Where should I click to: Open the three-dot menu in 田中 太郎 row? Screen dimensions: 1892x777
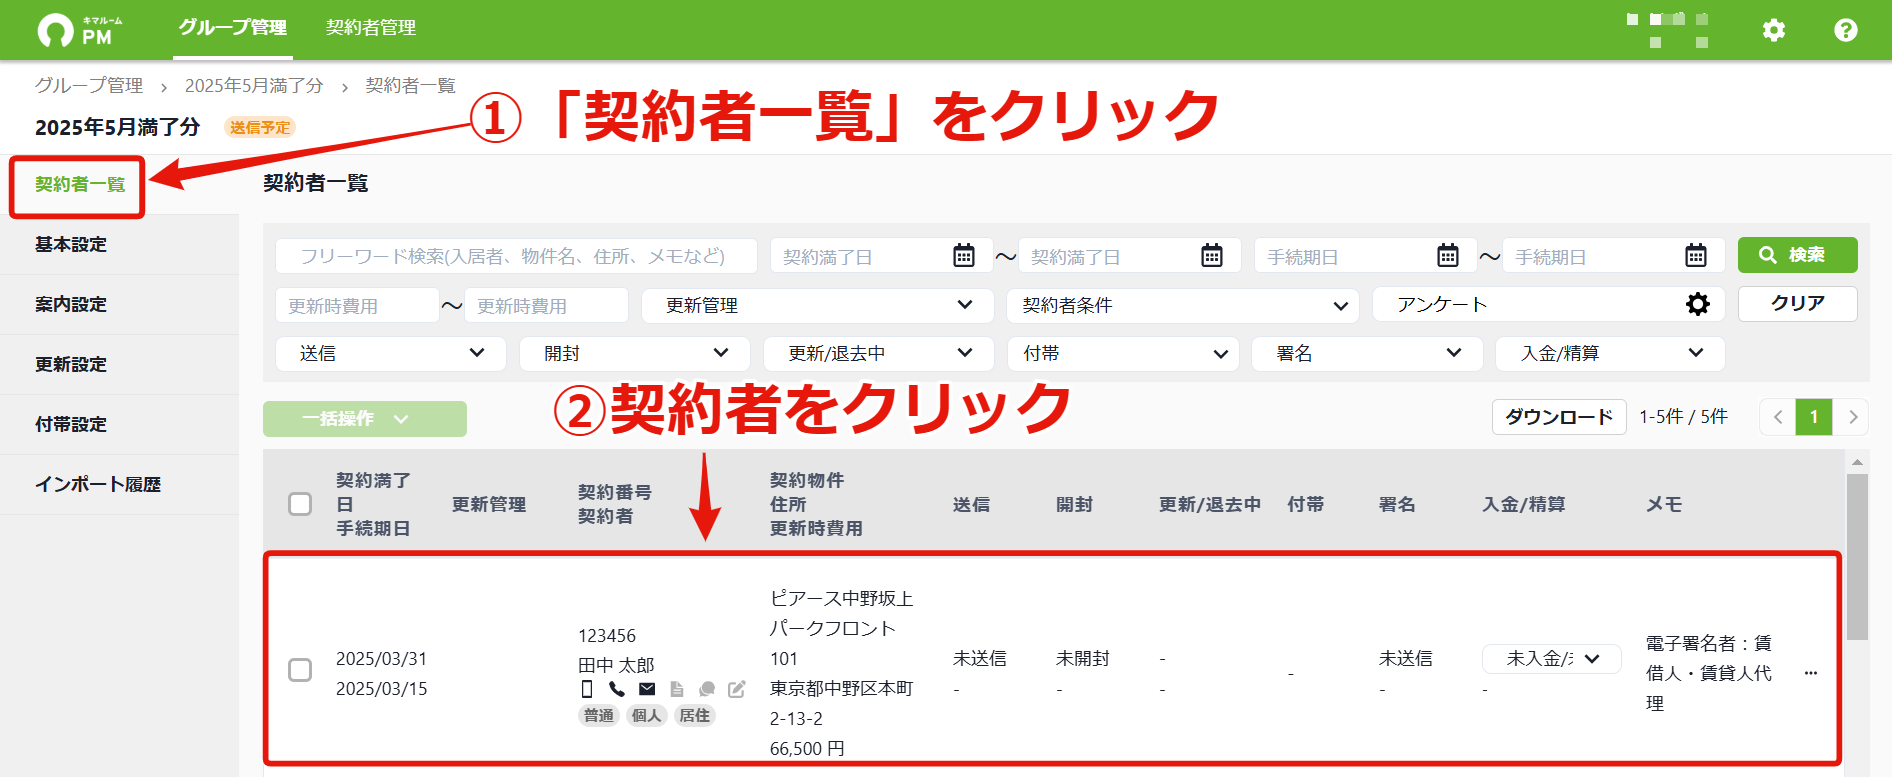click(1810, 673)
